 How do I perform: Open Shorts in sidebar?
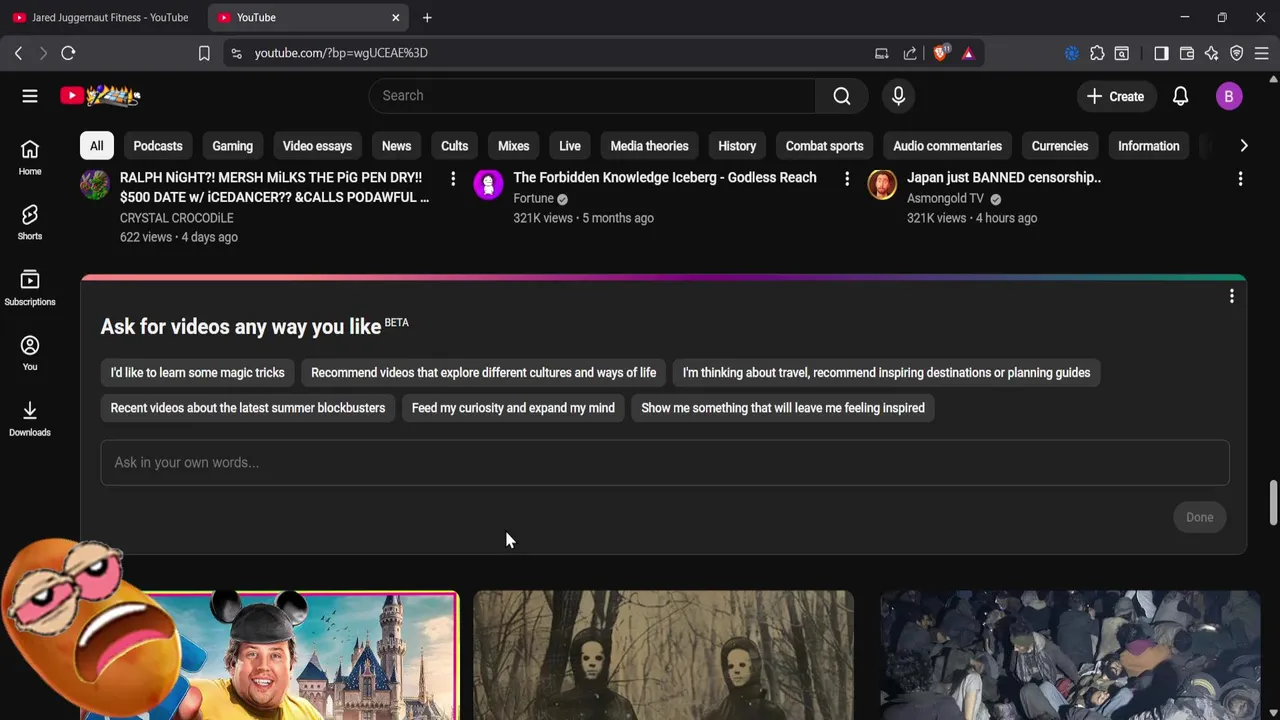tap(30, 222)
